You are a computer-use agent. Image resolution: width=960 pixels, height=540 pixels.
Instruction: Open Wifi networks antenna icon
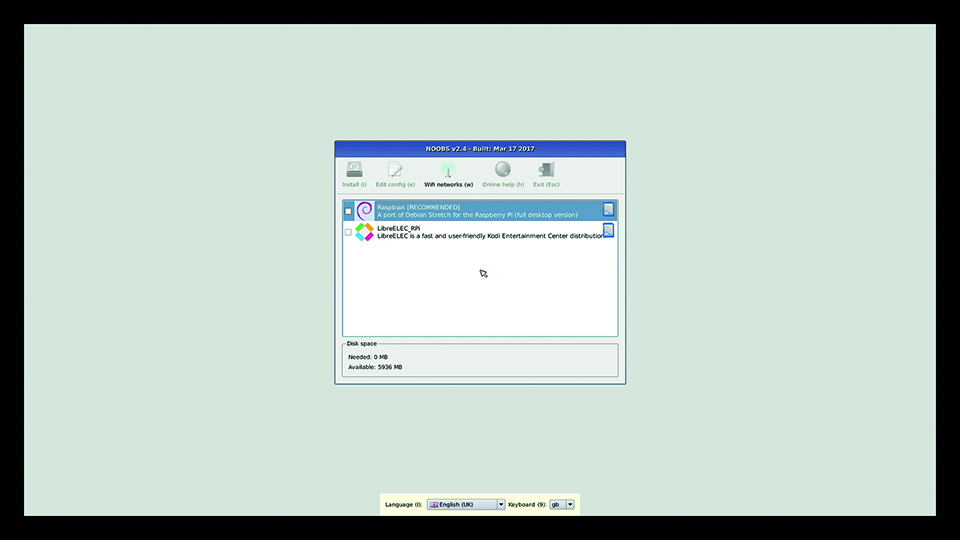point(448,169)
